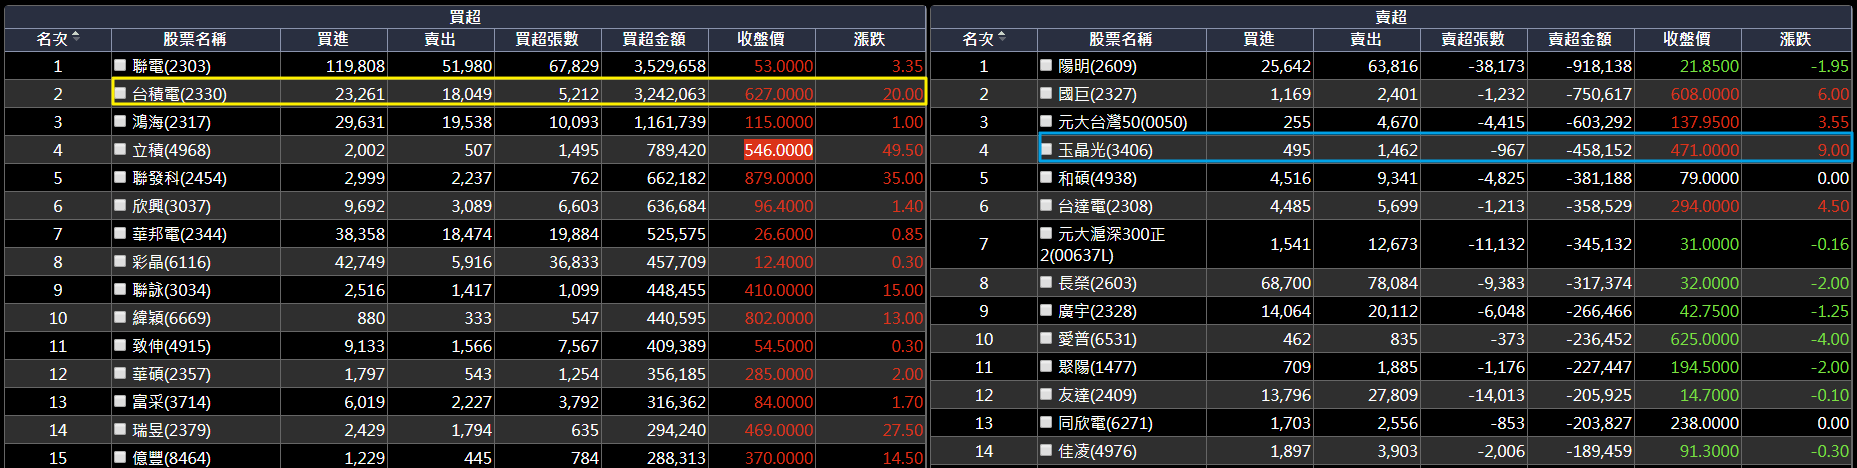The image size is (1857, 468).
Task: Tick checkbox for 聯發科(2454)
Action: pyautogui.click(x=120, y=178)
